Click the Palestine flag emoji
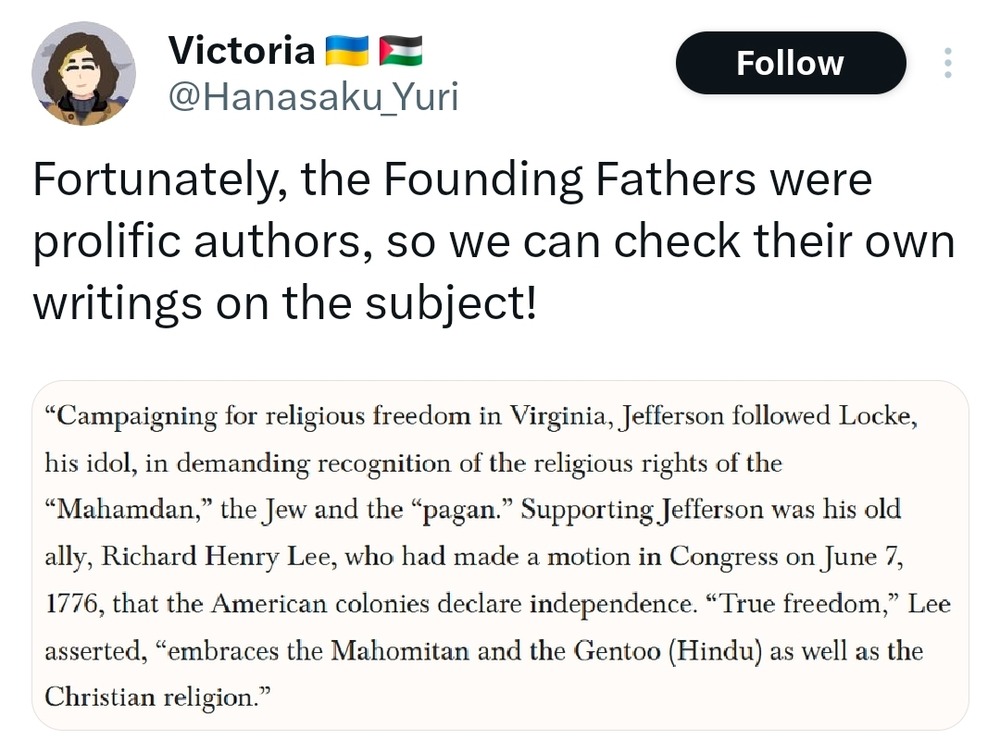This screenshot has height=739, width=1000. click(400, 49)
